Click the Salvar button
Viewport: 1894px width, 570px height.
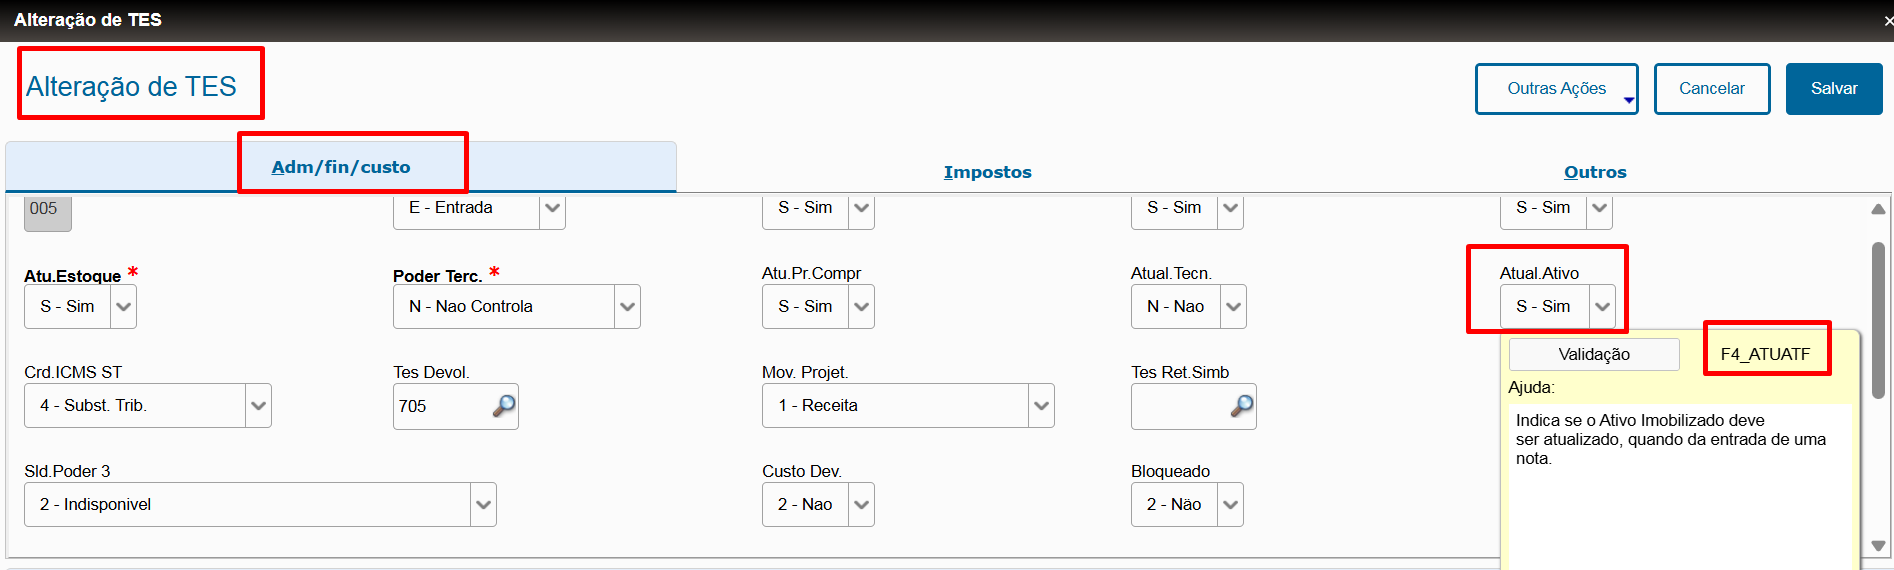[x=1834, y=89]
